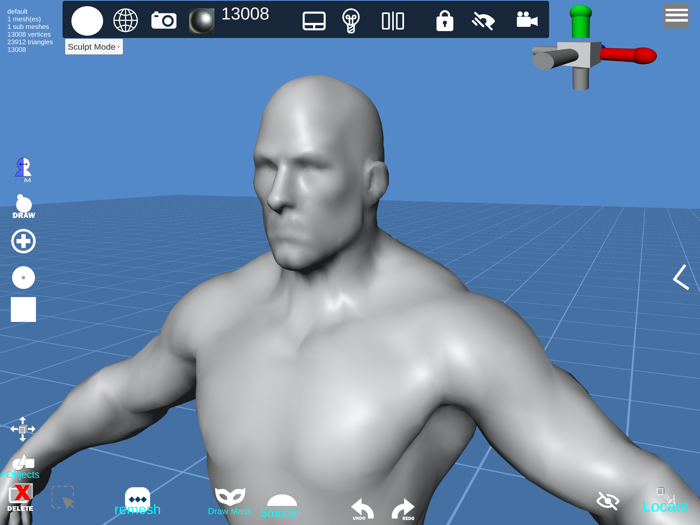The width and height of the screenshot is (700, 525).
Task: Toggle the hidden-eye icon in top toolbar
Action: [x=483, y=21]
